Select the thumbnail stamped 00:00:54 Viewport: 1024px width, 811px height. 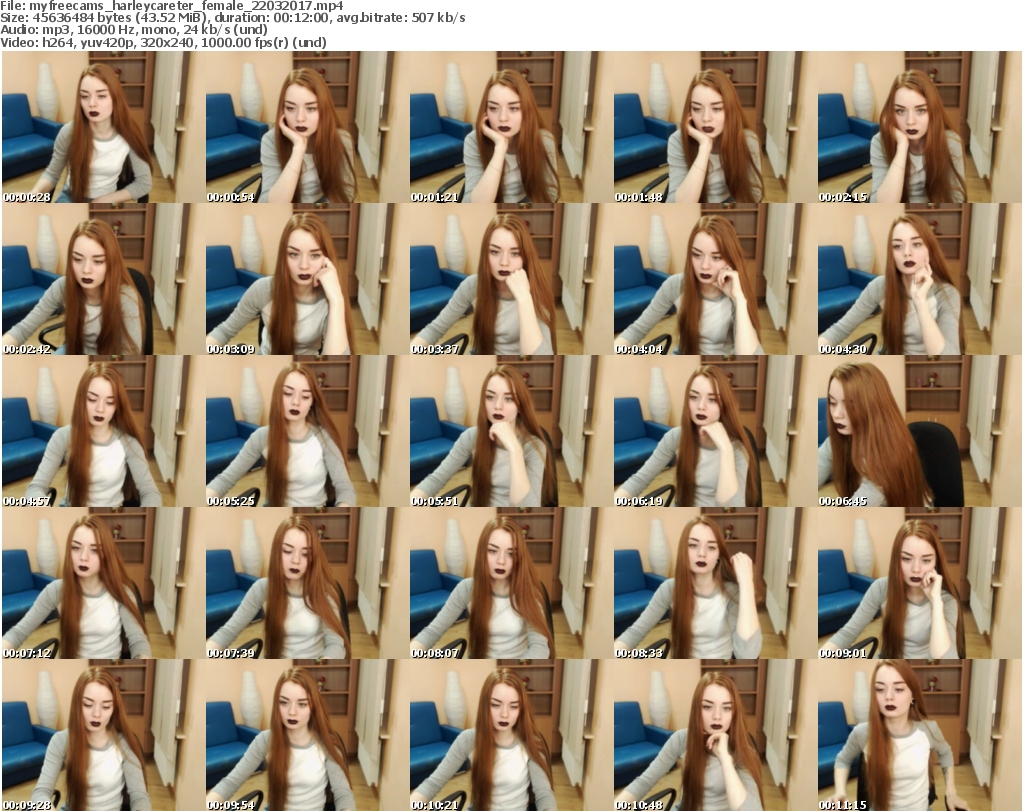tap(308, 127)
